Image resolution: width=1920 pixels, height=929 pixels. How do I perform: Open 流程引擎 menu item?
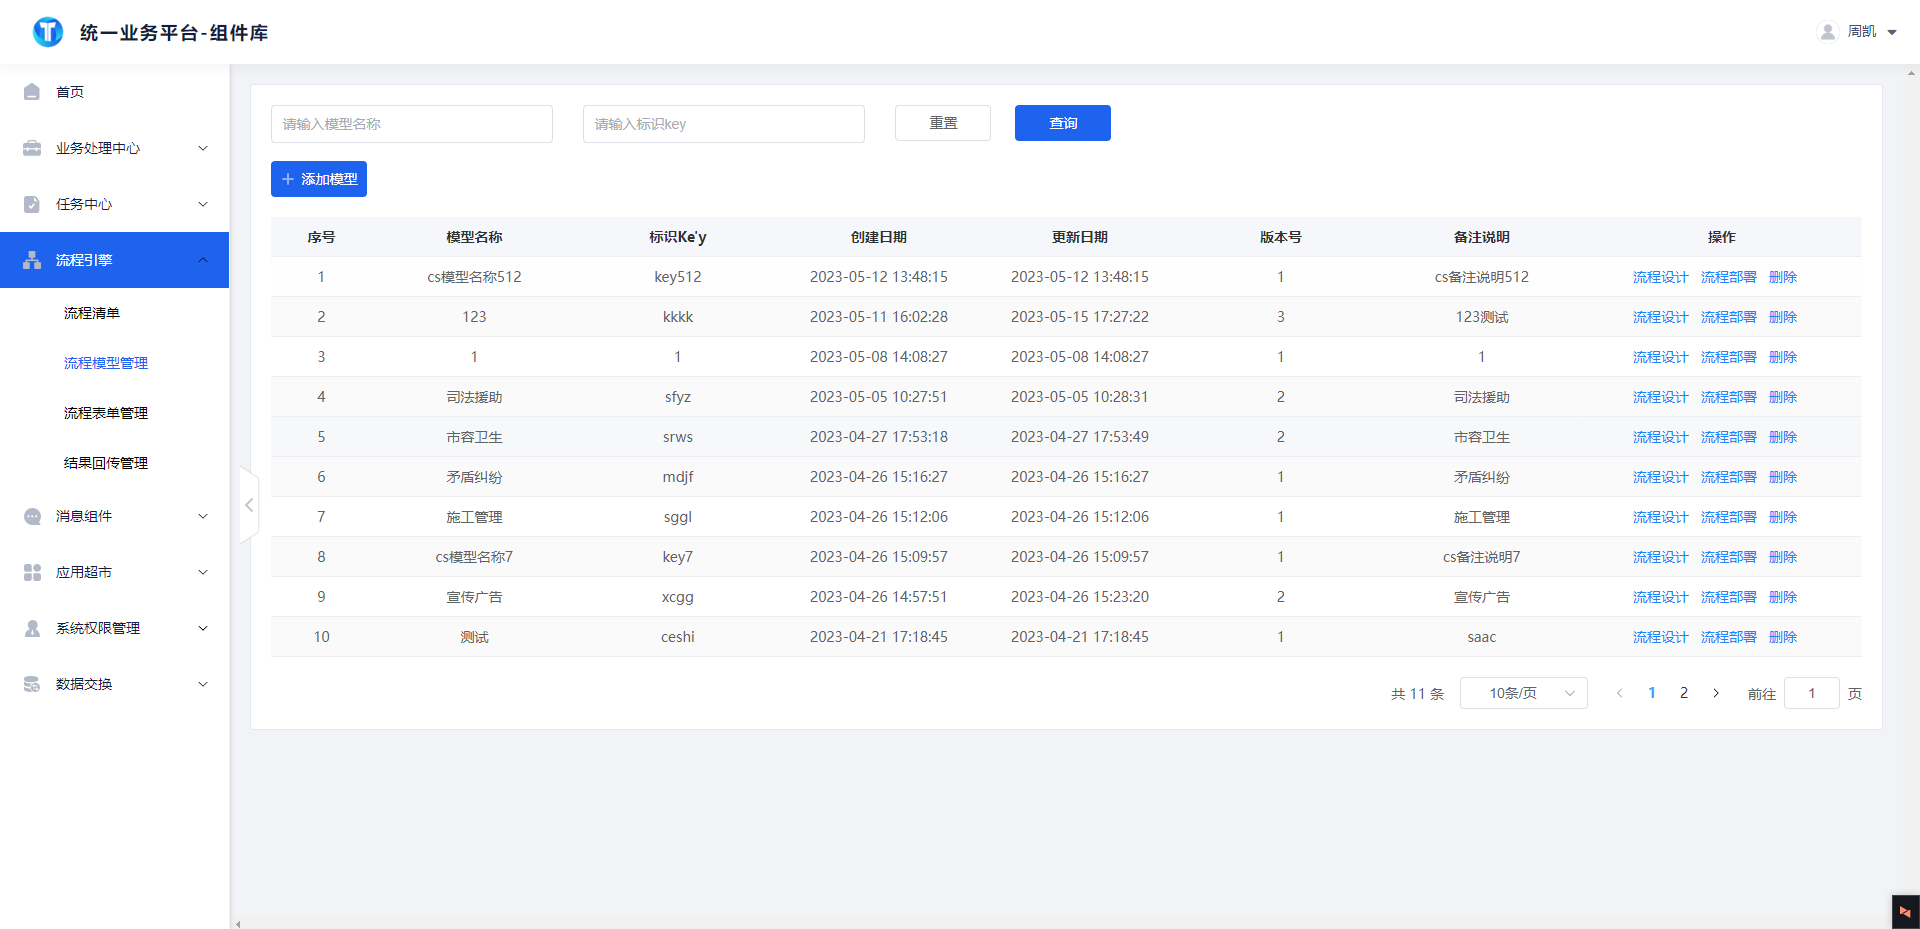click(115, 260)
